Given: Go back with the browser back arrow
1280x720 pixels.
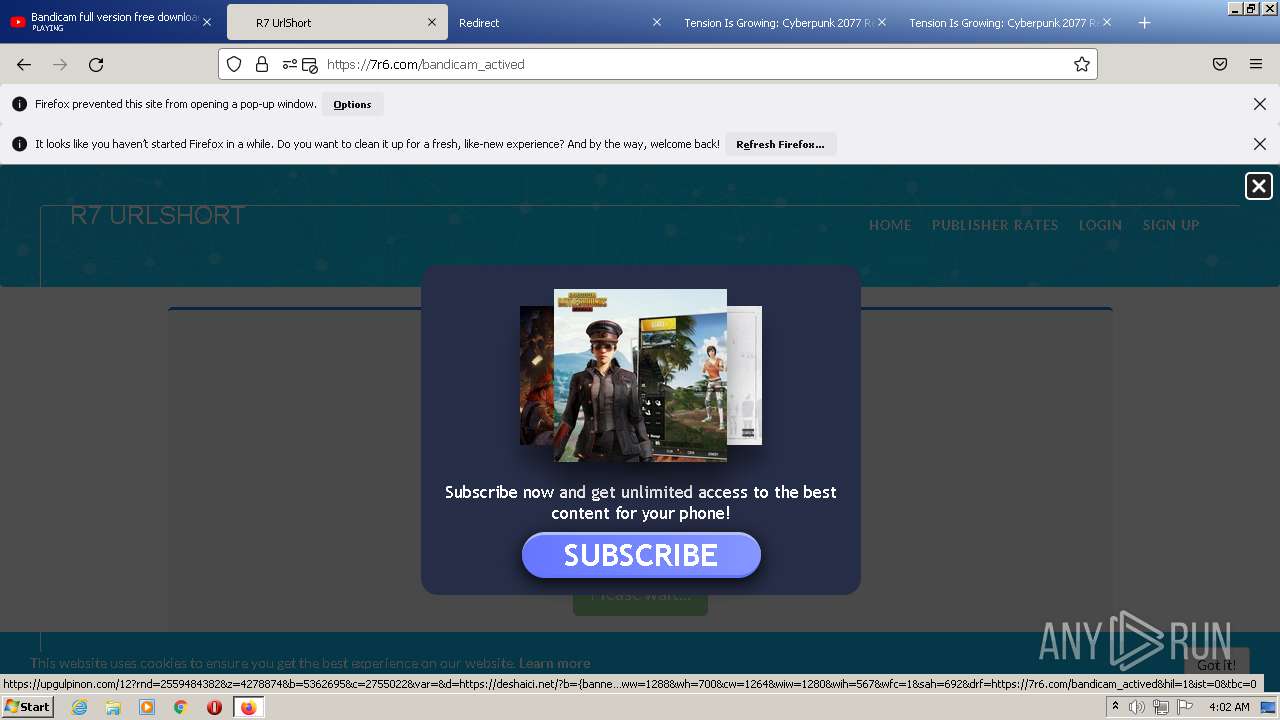Looking at the screenshot, I should [24, 64].
